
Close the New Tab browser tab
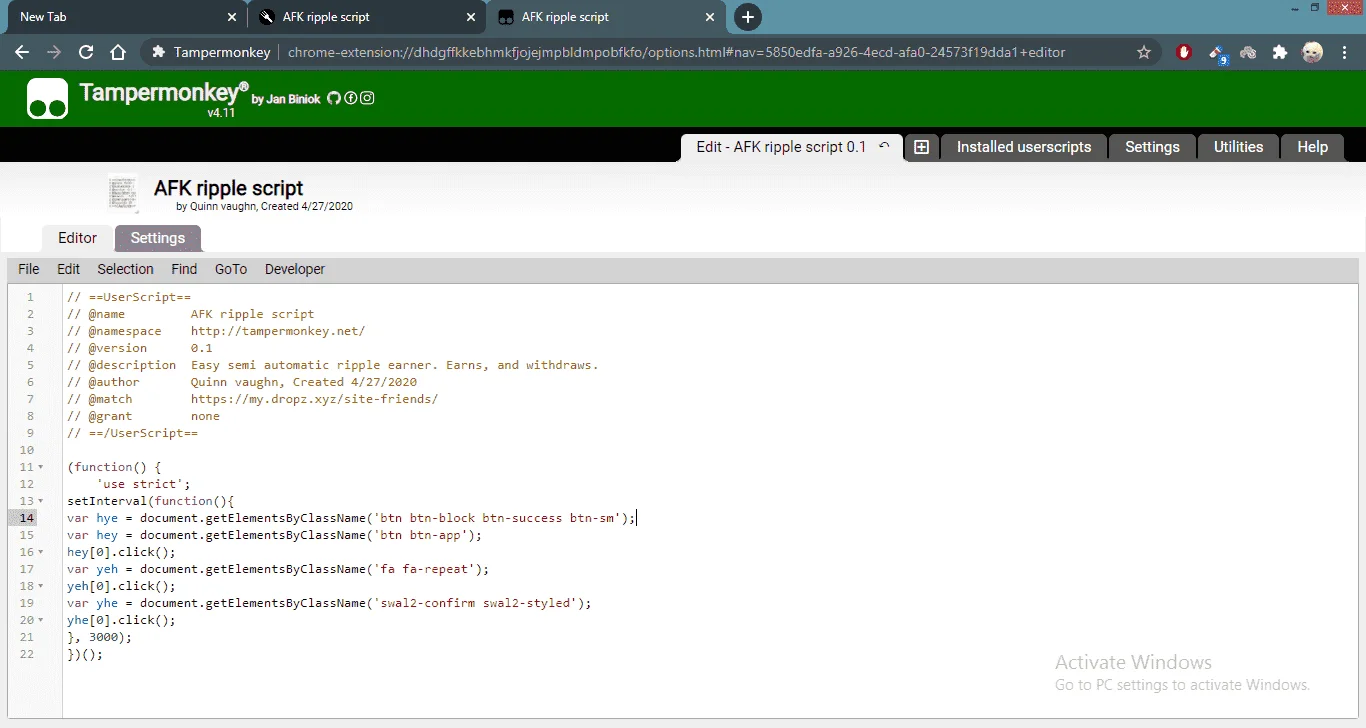click(232, 17)
